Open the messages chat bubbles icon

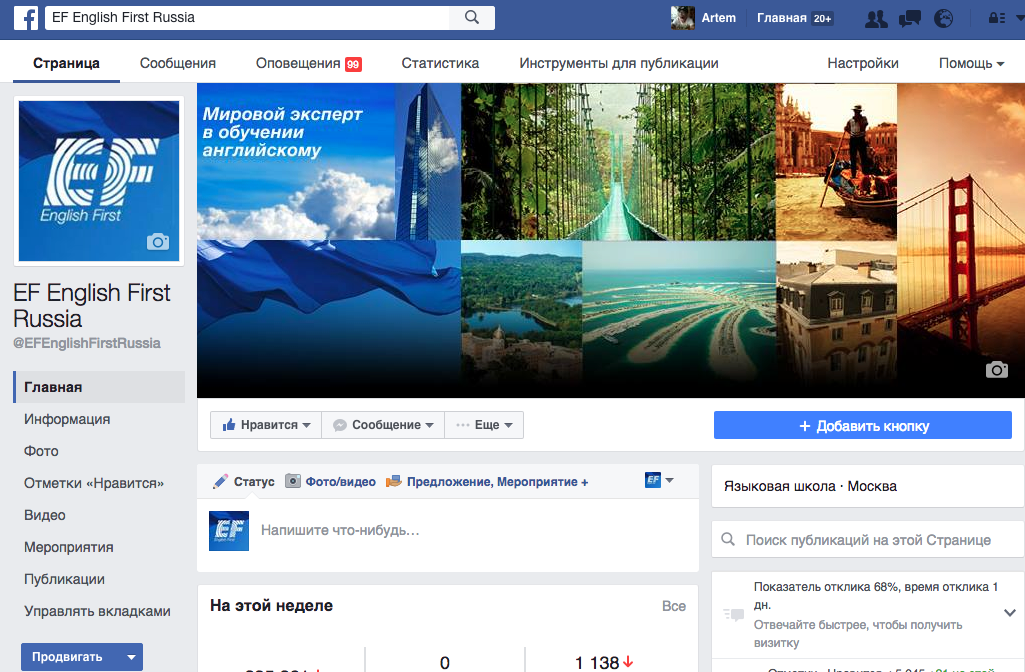point(909,18)
